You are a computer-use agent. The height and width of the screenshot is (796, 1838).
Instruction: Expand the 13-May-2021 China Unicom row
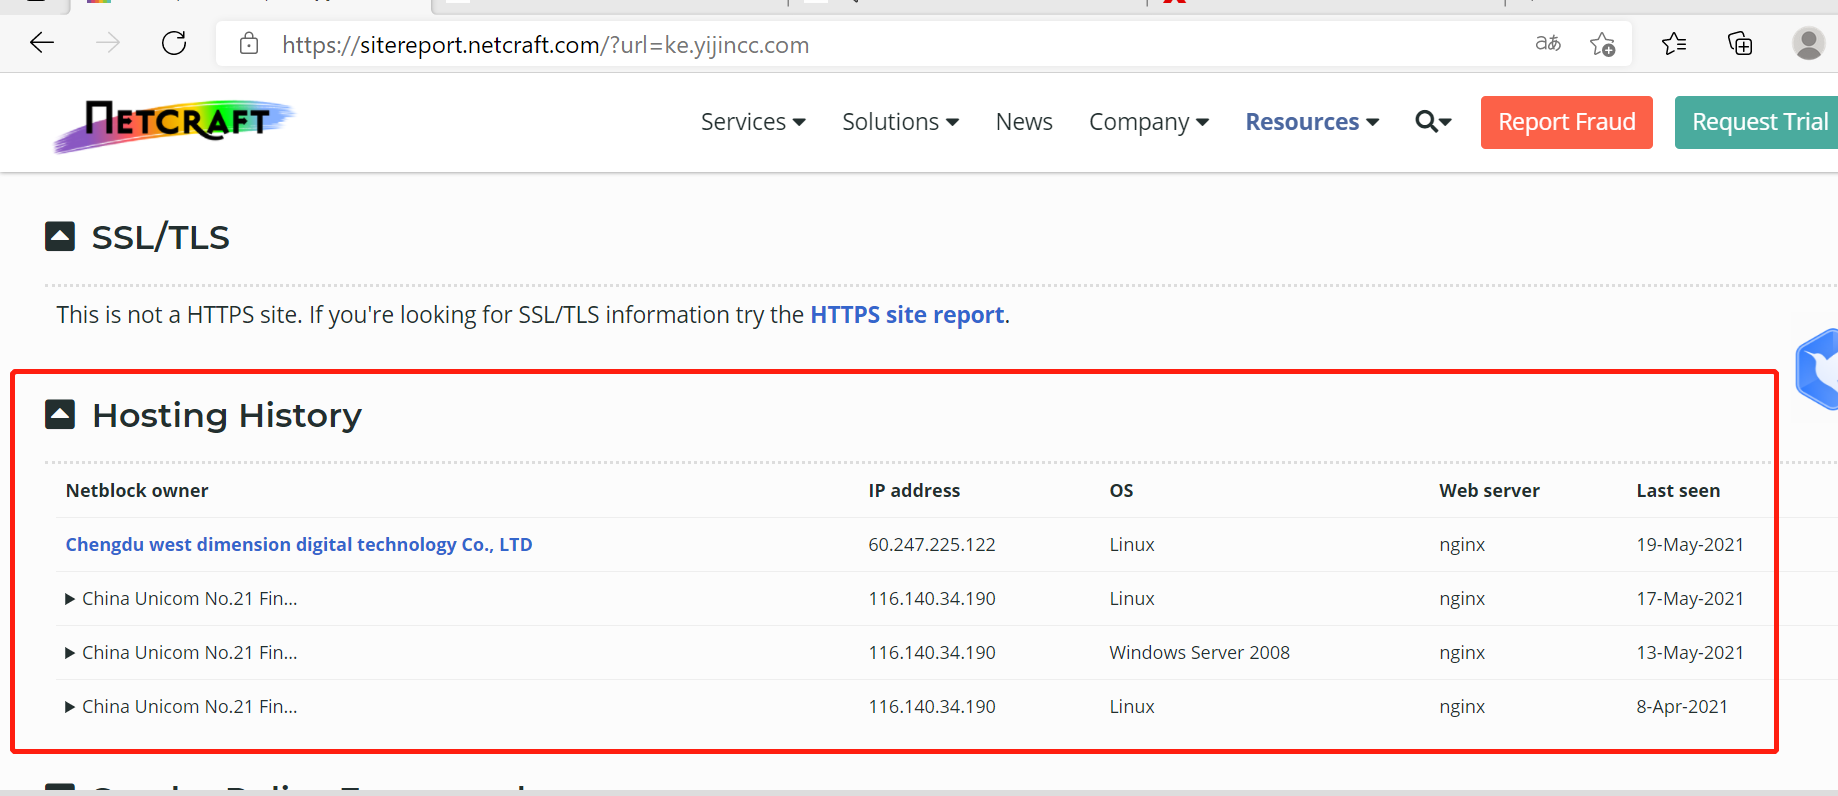[70, 653]
